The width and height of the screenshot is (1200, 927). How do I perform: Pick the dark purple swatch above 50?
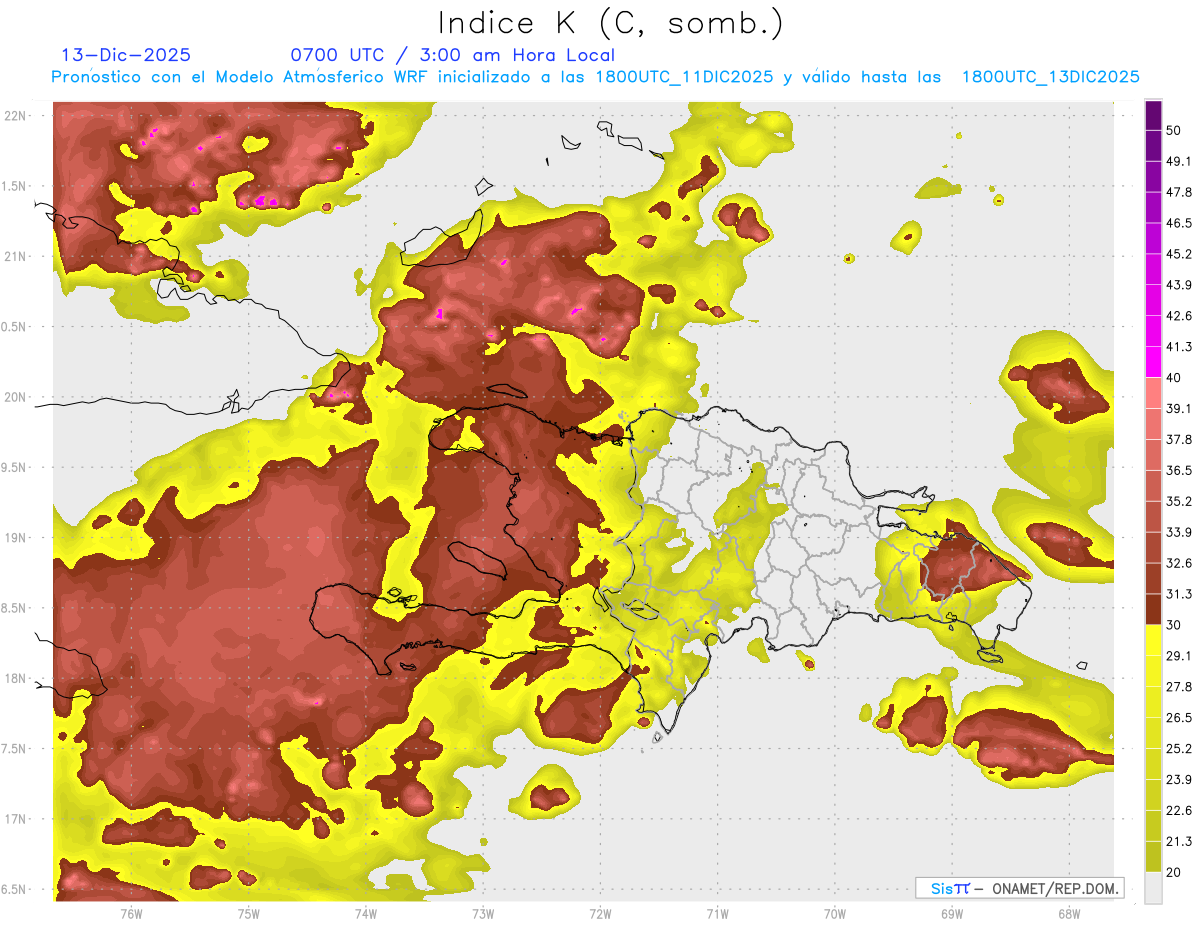pyautogui.click(x=1154, y=116)
